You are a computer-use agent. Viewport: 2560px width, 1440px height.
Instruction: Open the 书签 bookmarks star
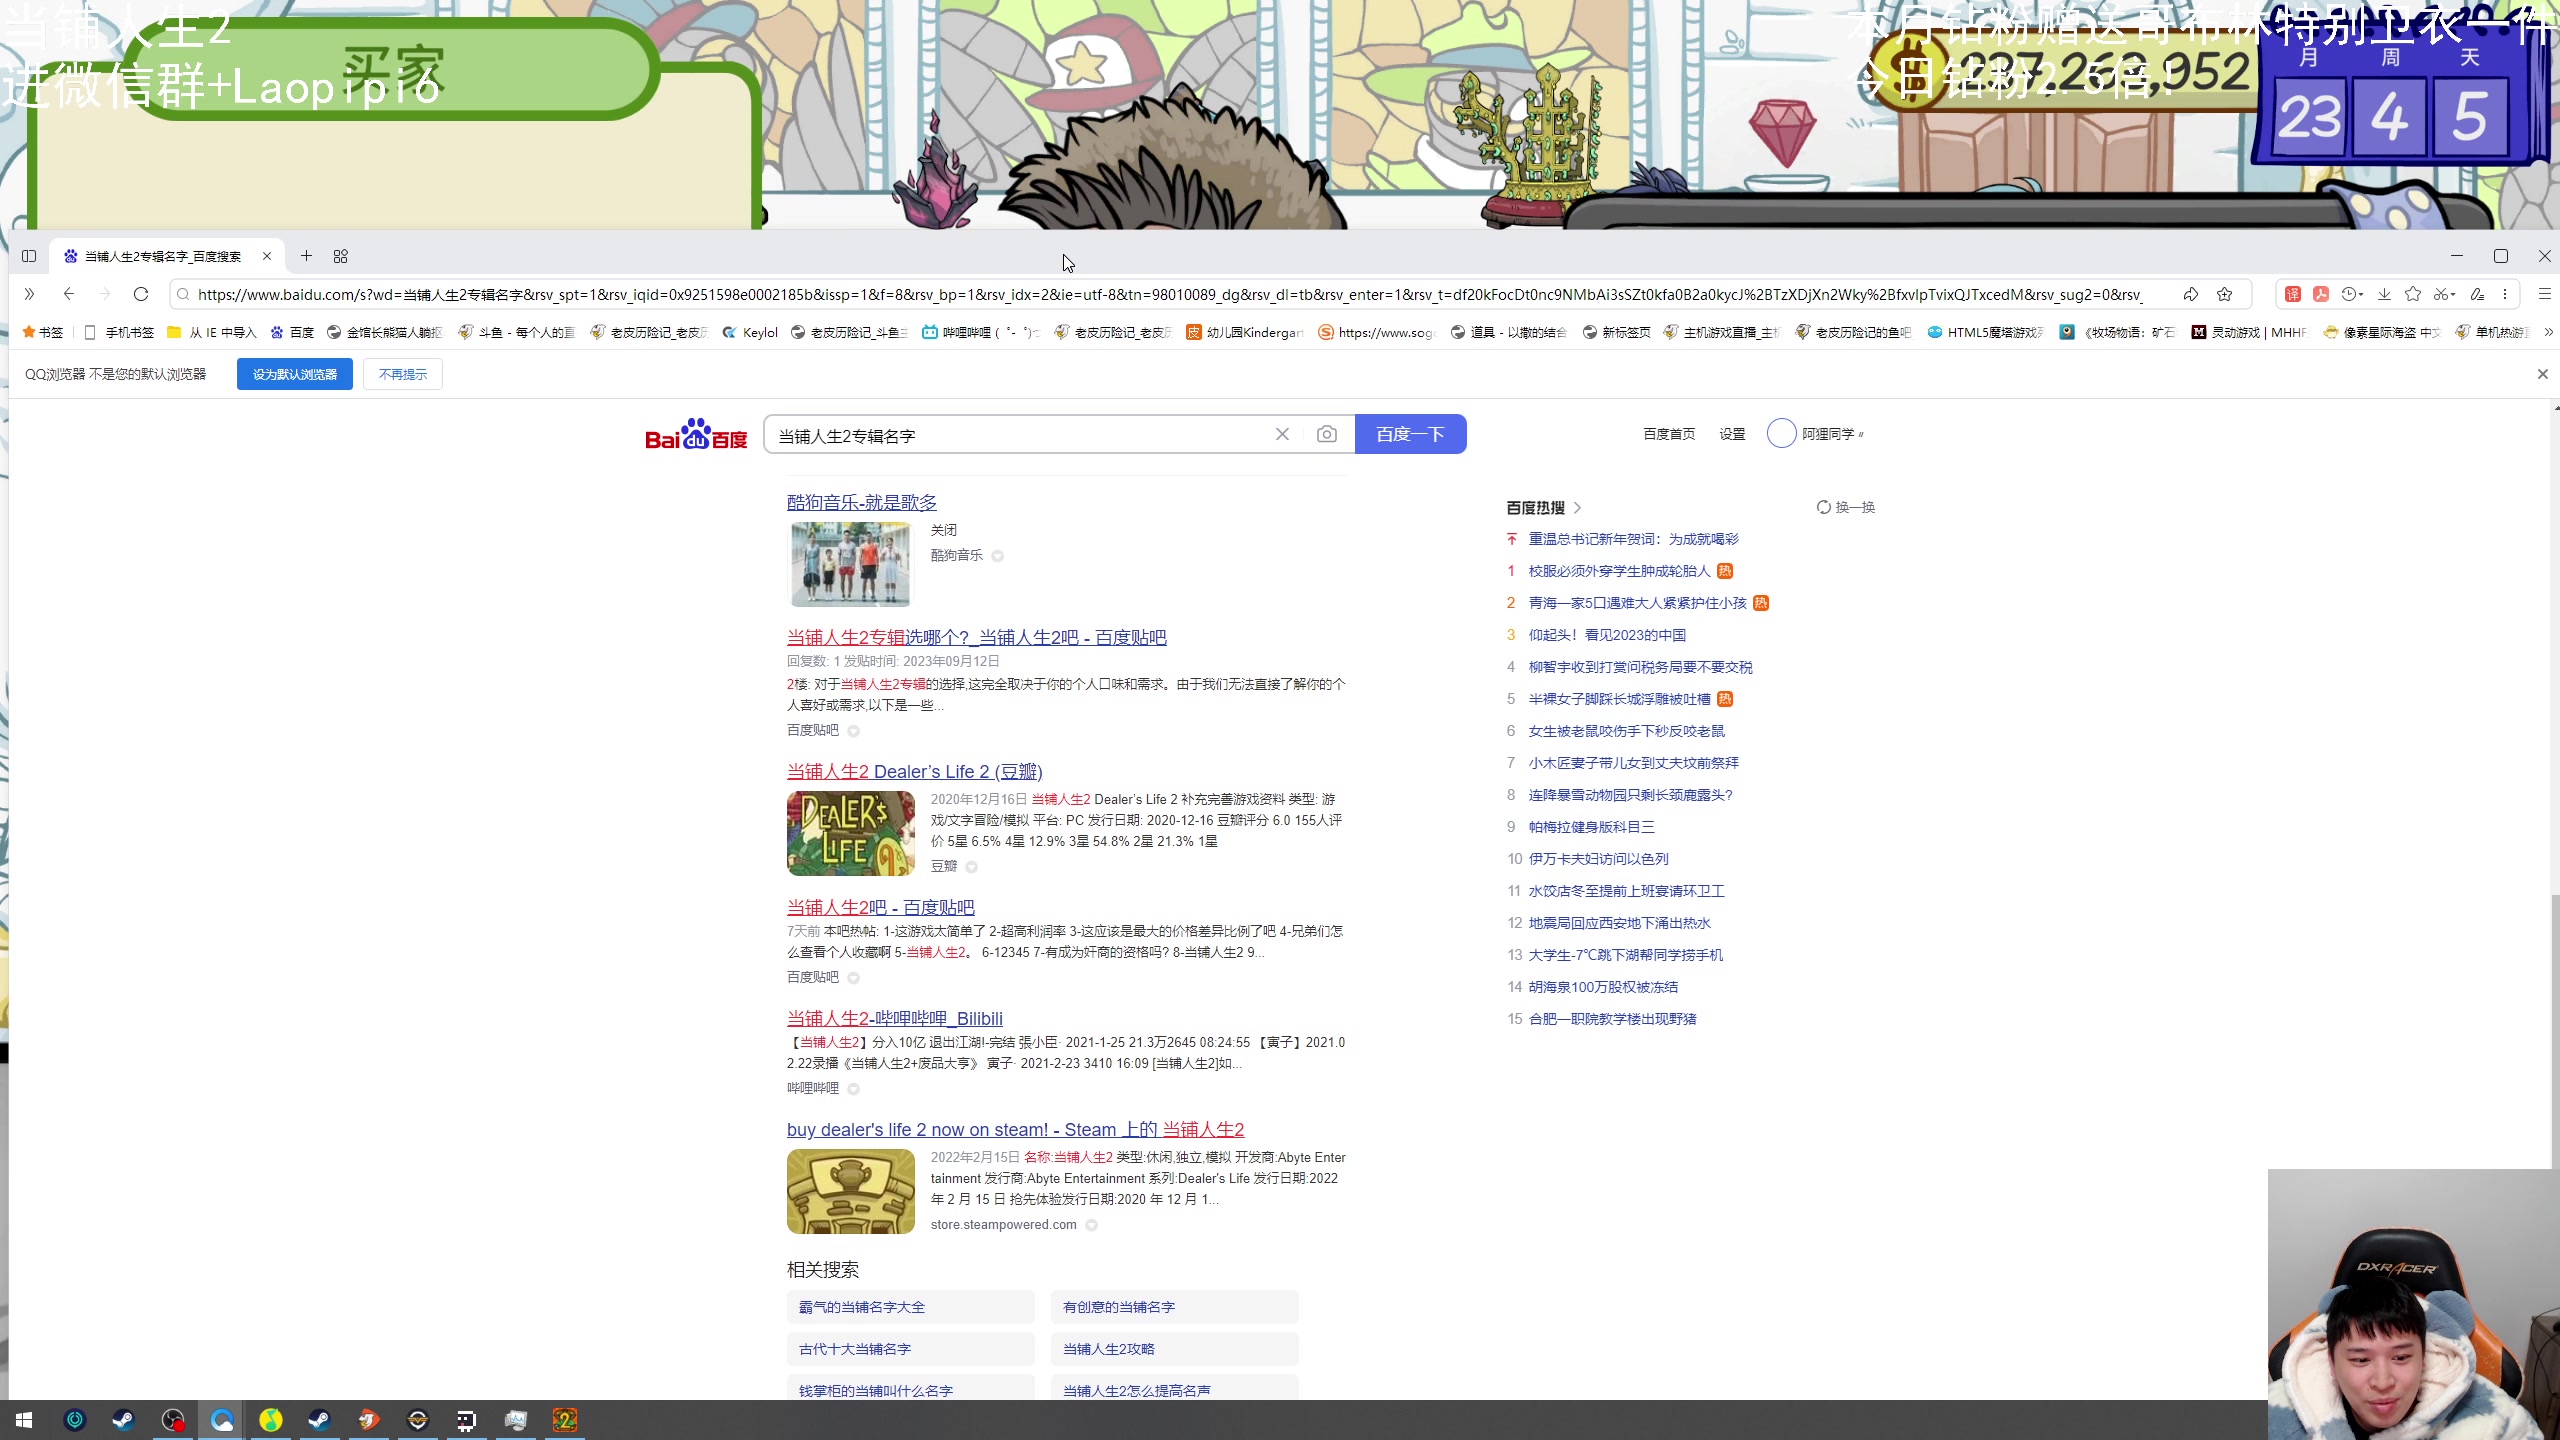pos(43,332)
